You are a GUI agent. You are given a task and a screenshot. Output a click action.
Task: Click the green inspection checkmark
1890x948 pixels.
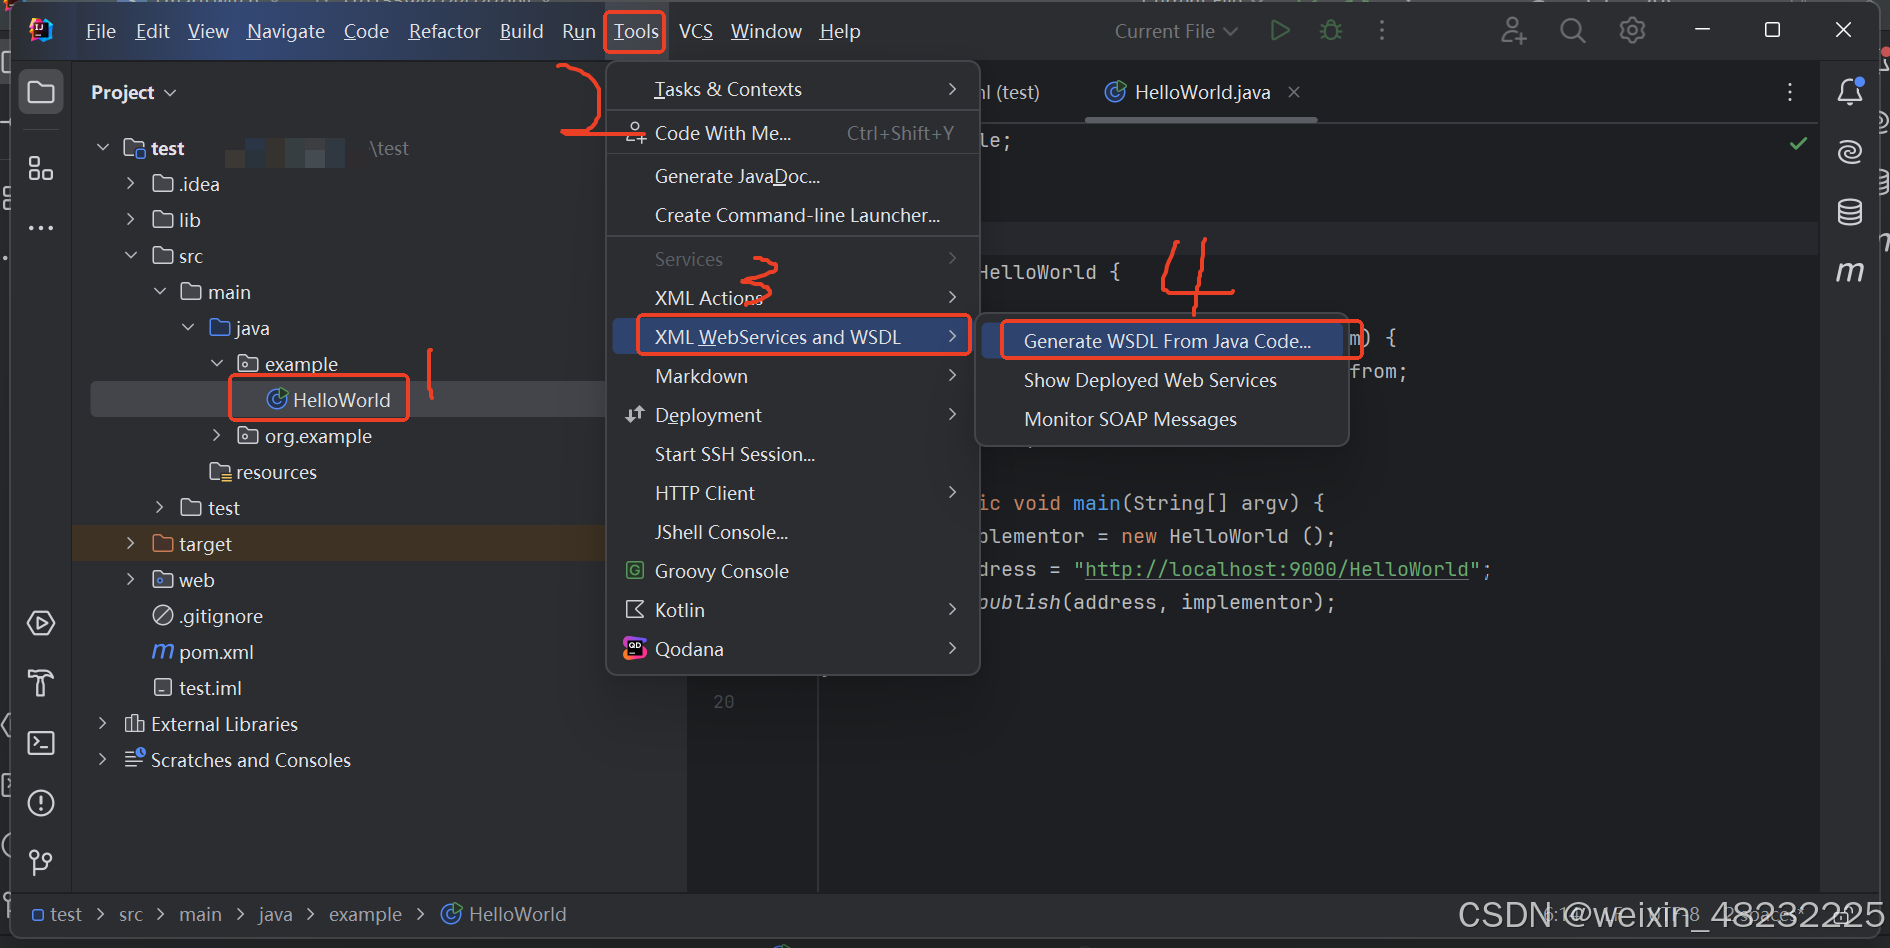coord(1798,144)
